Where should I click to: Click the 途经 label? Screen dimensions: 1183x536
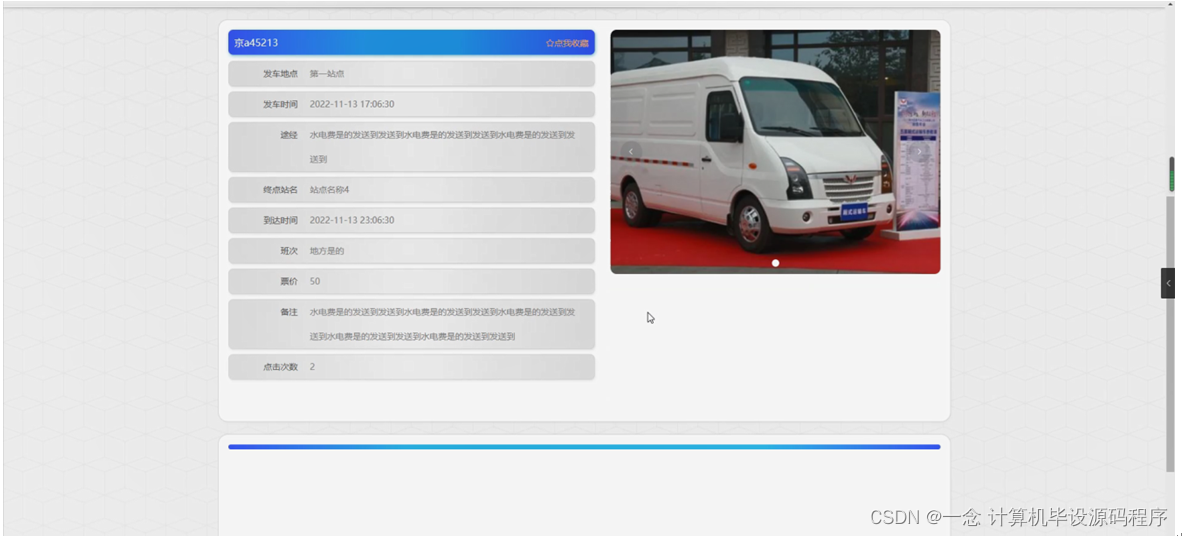(289, 135)
